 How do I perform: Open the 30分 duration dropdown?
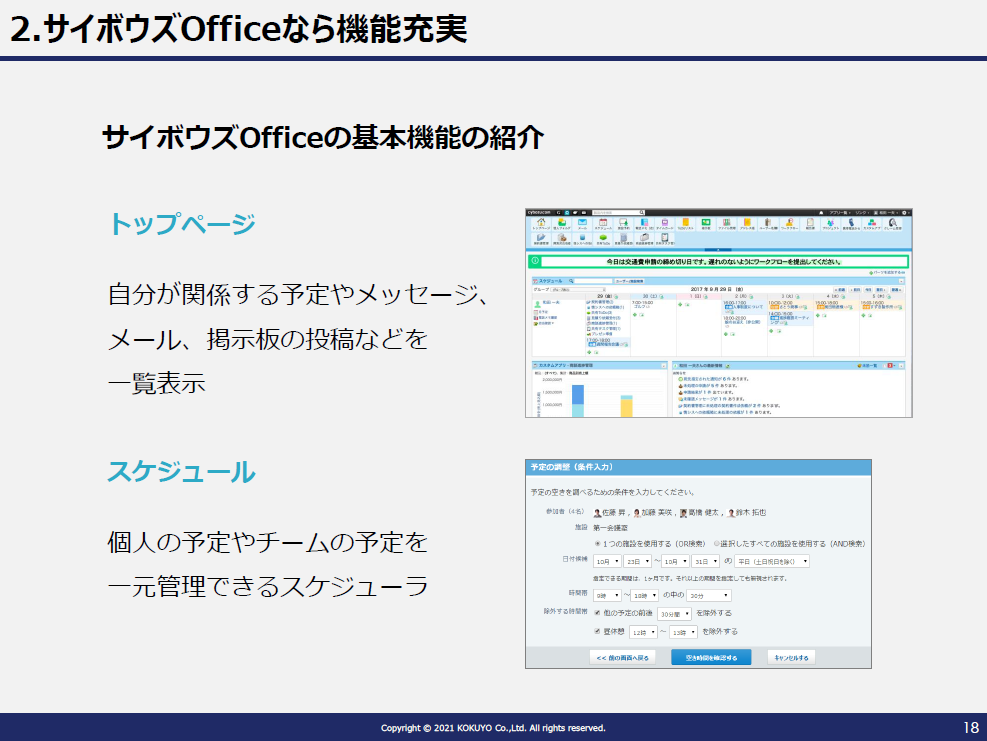(x=709, y=595)
